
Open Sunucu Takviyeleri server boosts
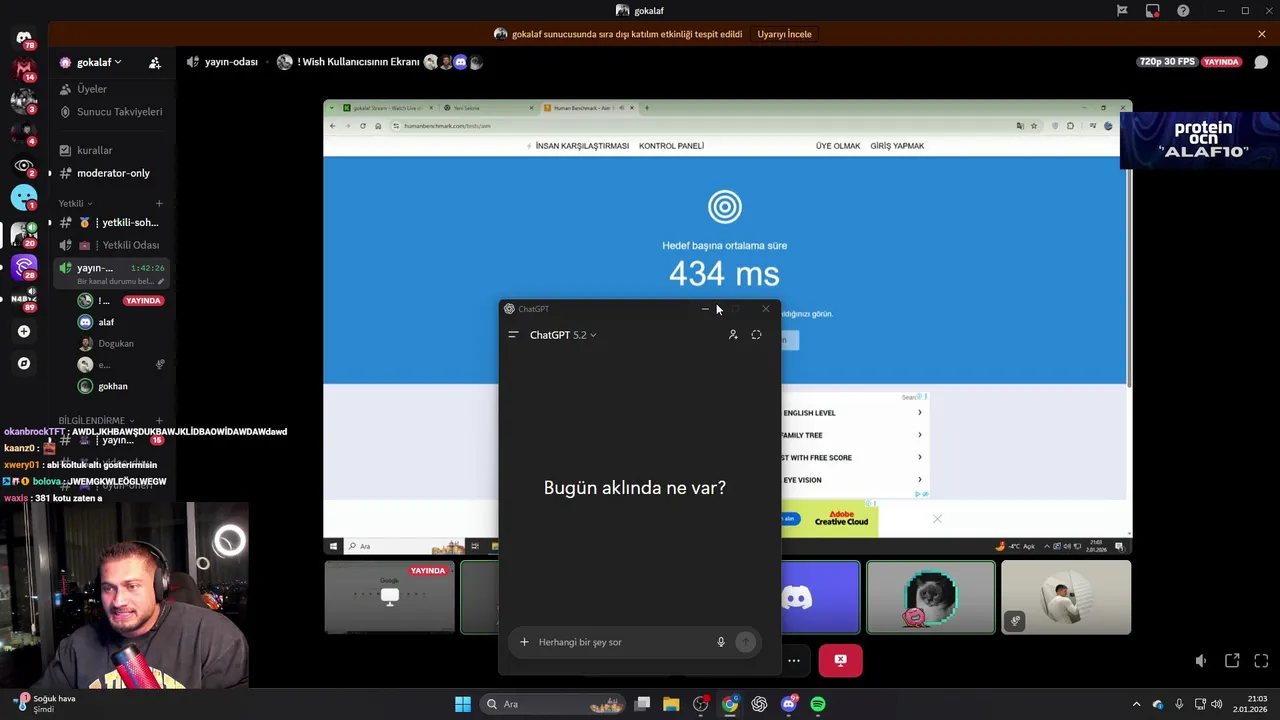112,112
